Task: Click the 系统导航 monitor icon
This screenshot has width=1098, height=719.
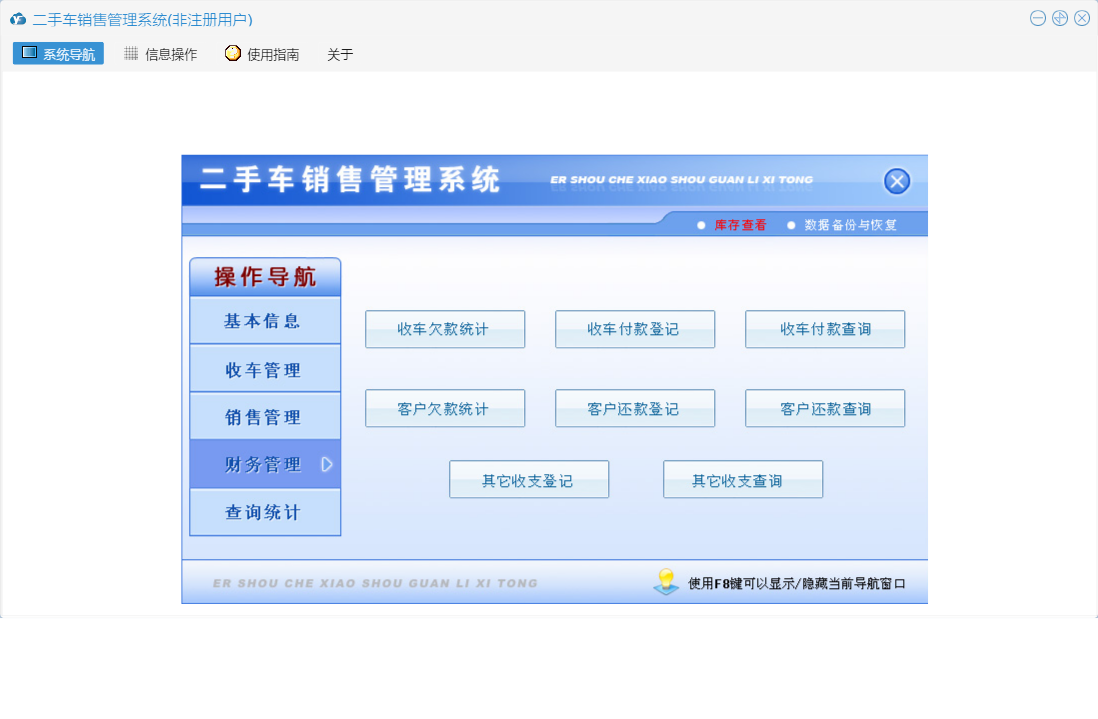Action: 29,53
